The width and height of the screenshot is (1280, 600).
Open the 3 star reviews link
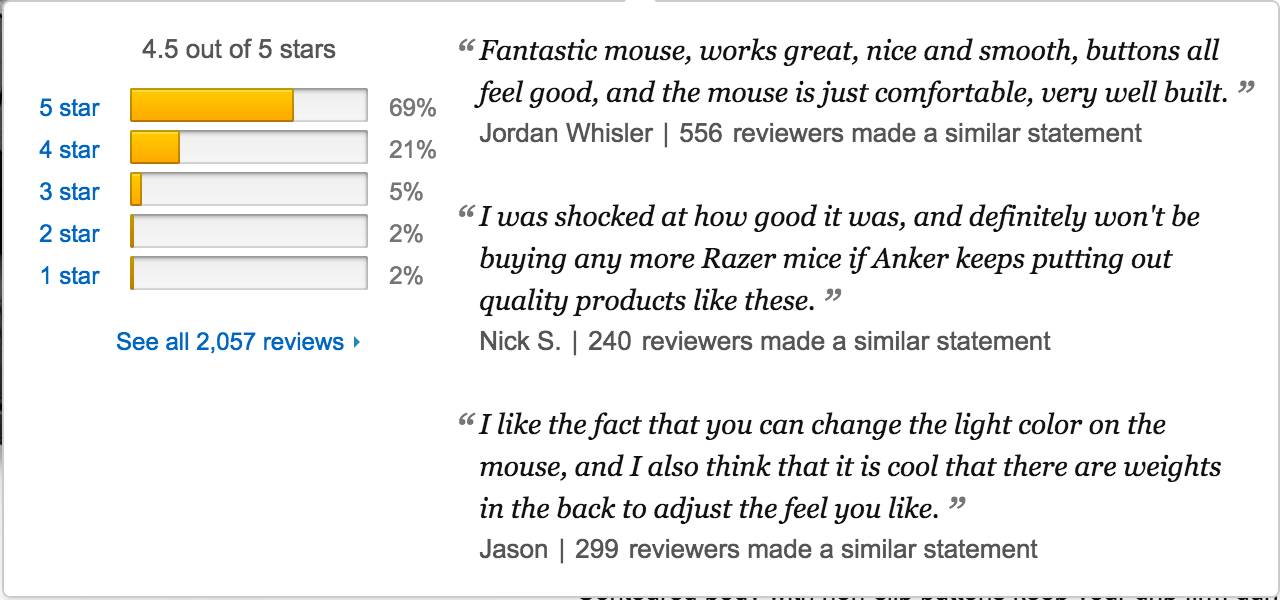pos(70,191)
